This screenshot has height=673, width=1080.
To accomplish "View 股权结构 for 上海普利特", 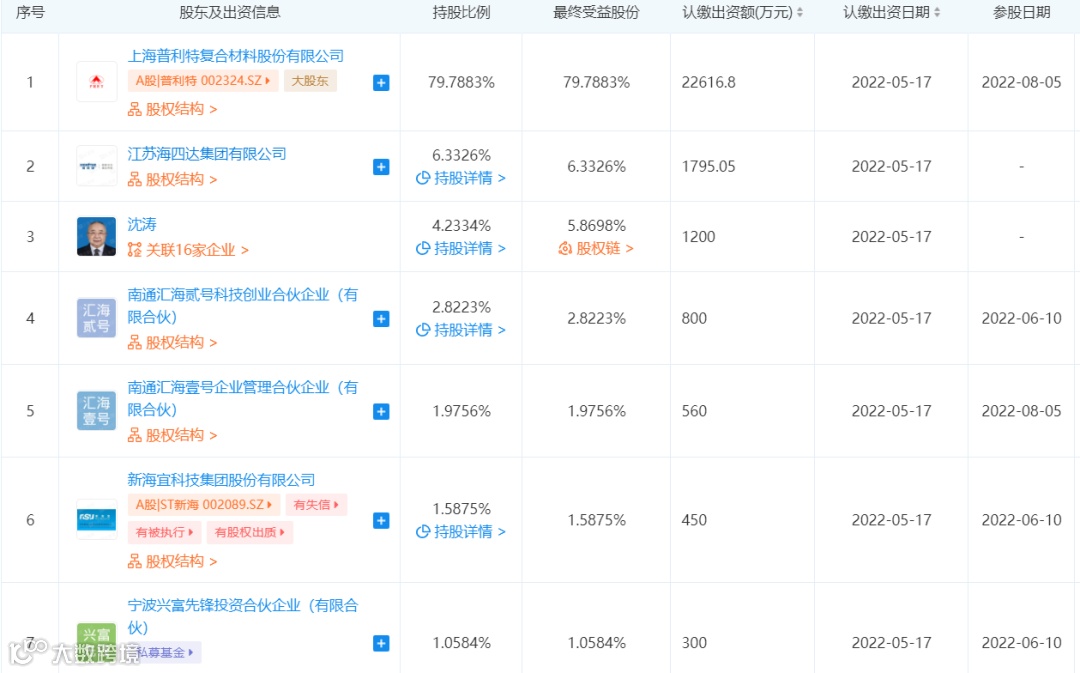I will (x=172, y=109).
